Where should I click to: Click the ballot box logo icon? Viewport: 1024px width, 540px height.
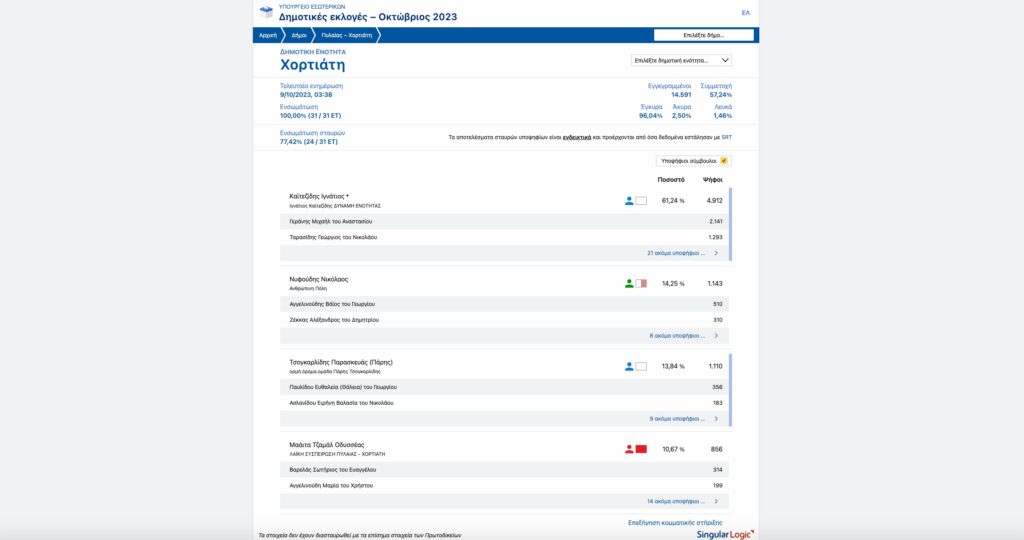(x=266, y=12)
